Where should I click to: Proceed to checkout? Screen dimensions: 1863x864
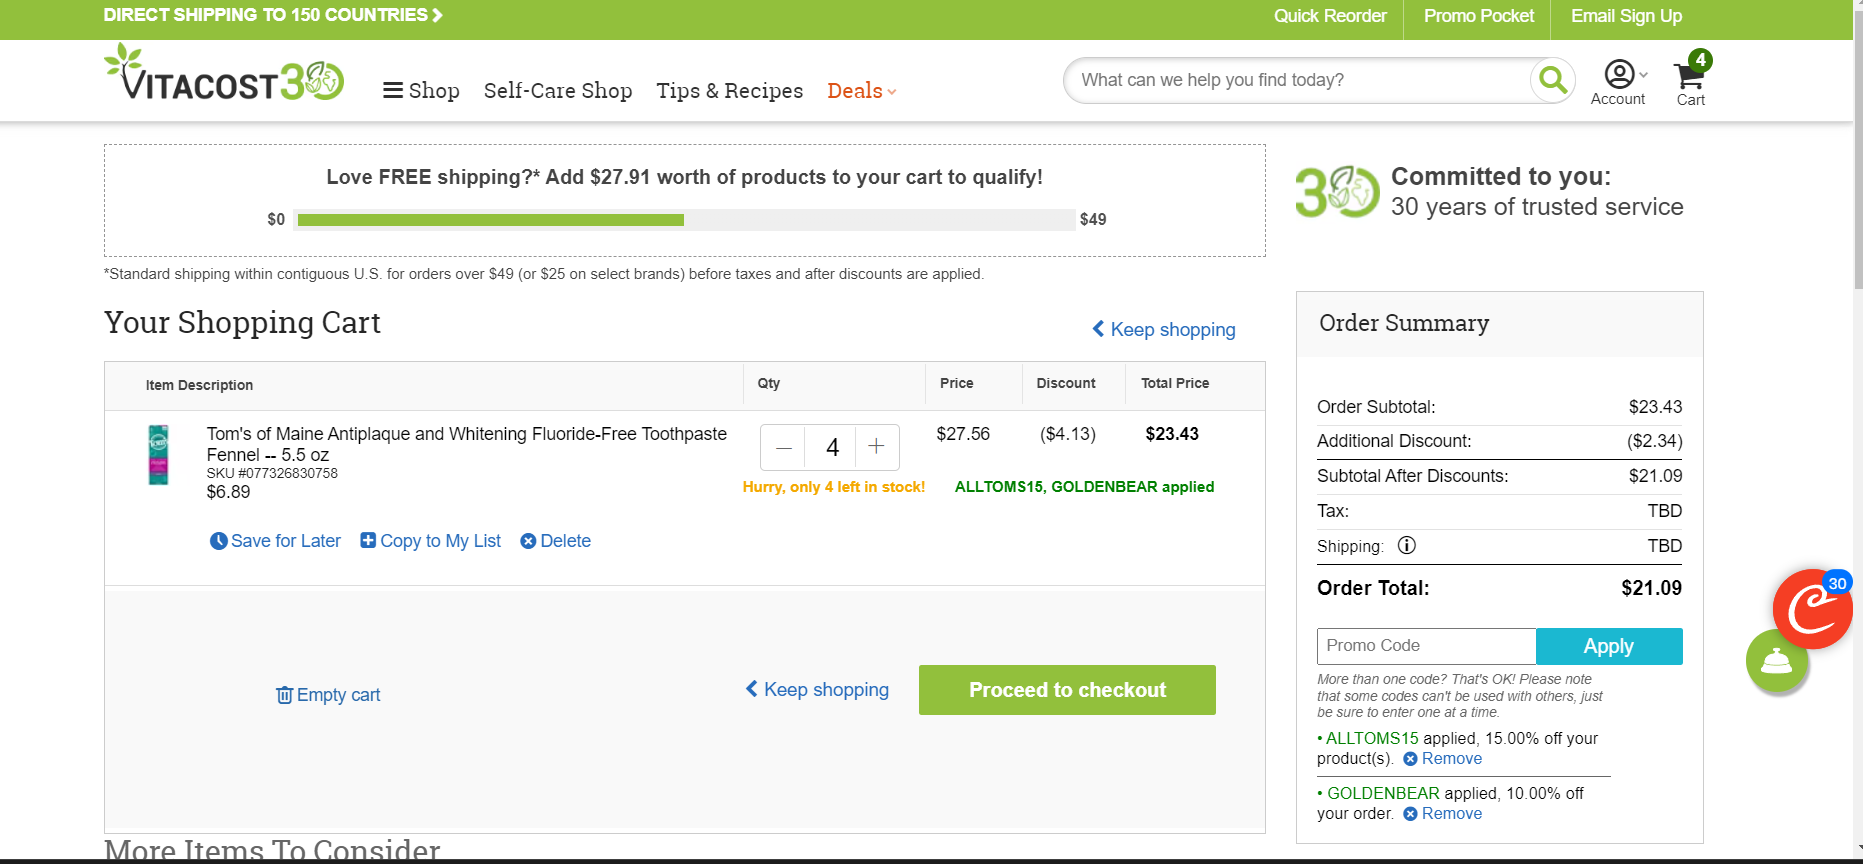[1067, 690]
